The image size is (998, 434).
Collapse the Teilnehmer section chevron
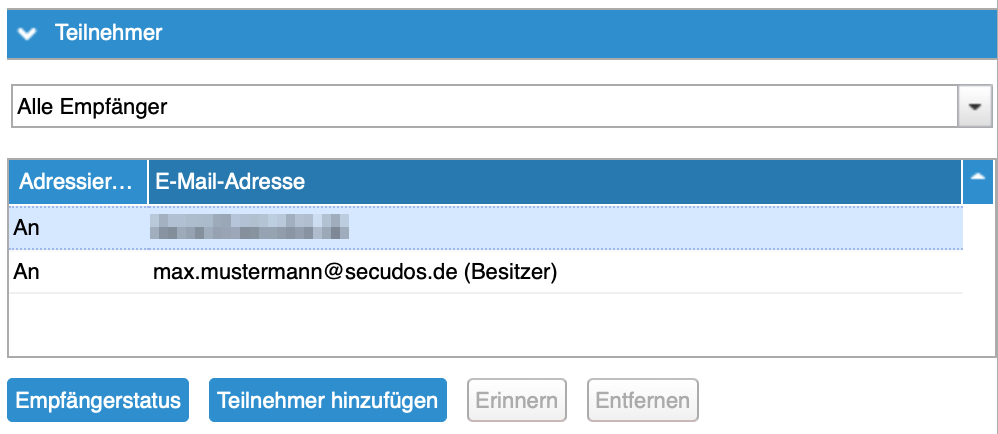click(x=27, y=34)
